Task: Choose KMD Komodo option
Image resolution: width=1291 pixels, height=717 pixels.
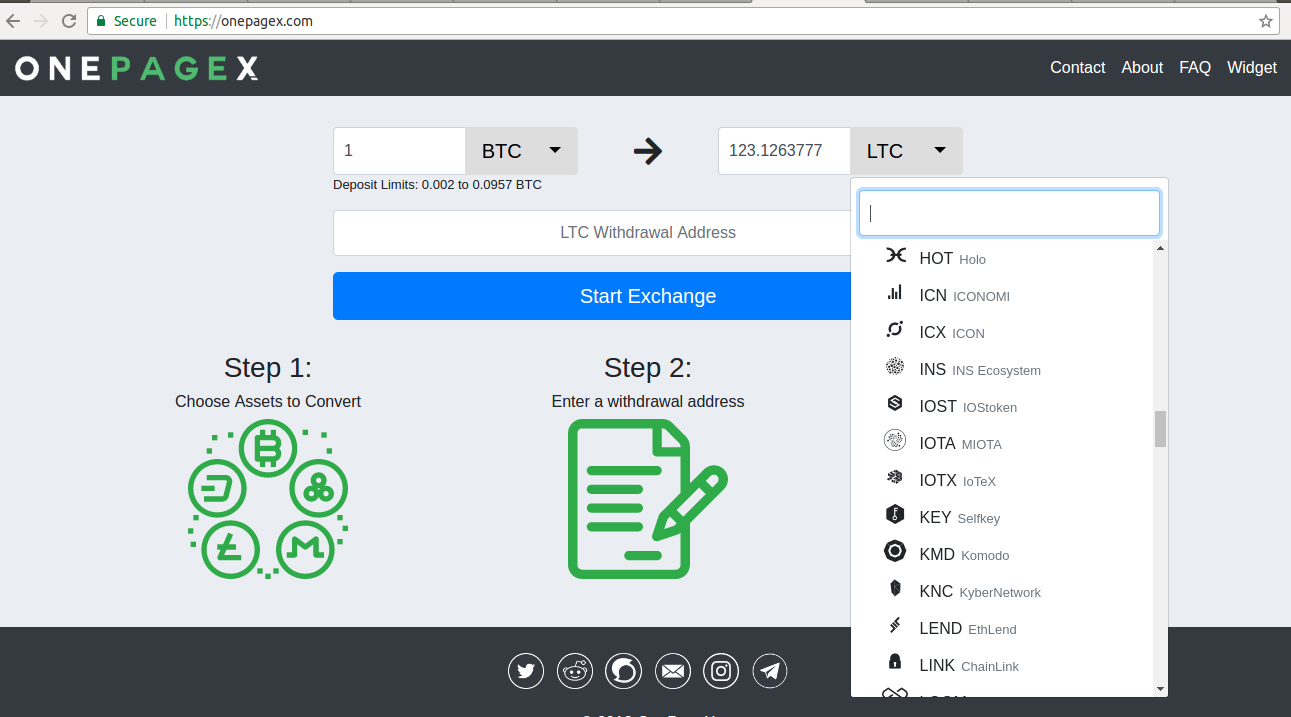Action: (1003, 554)
